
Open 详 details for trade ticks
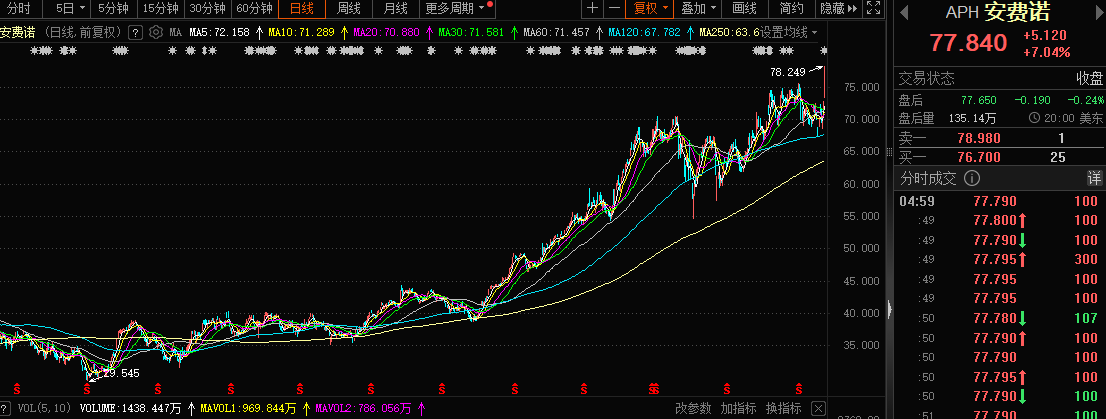coord(1094,179)
